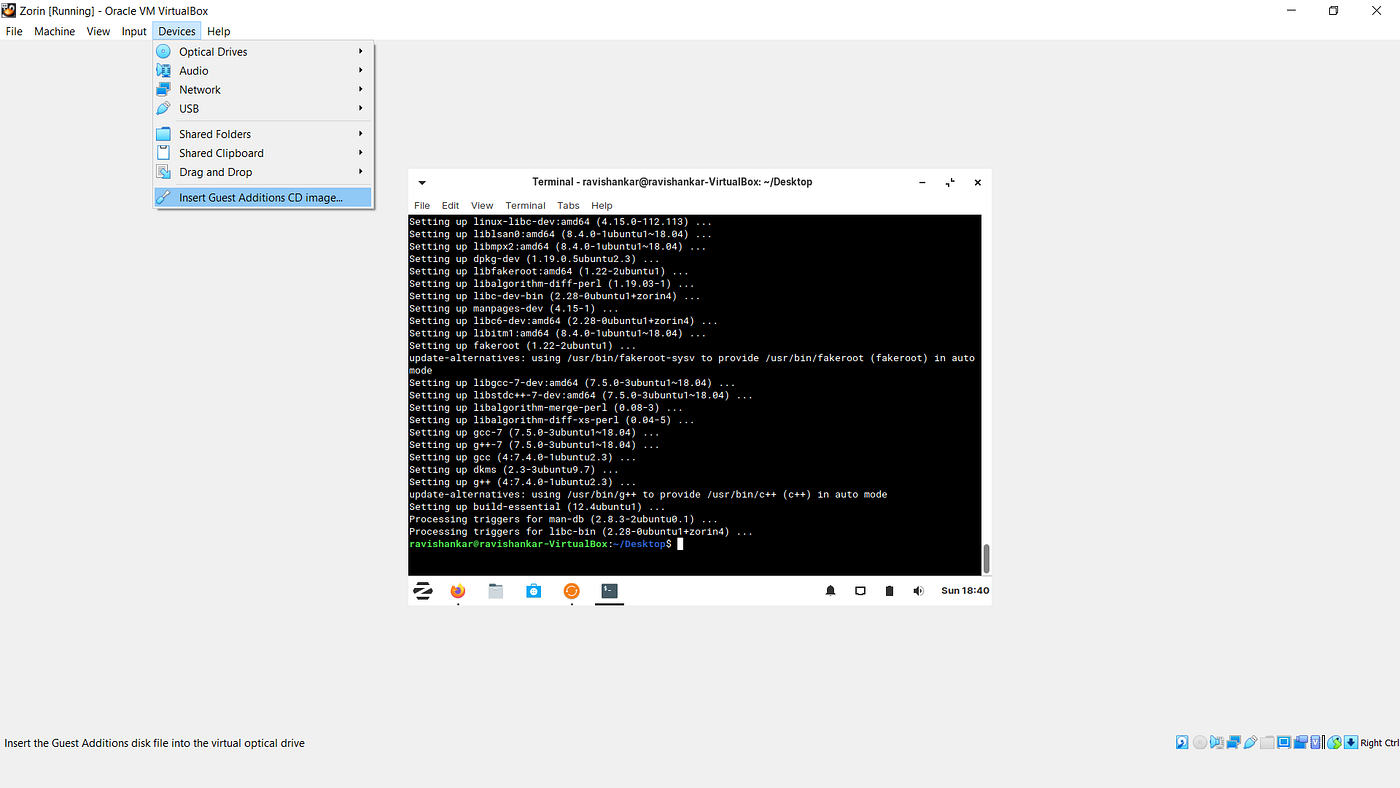Open the Terminal window's Edit menu

pos(451,205)
